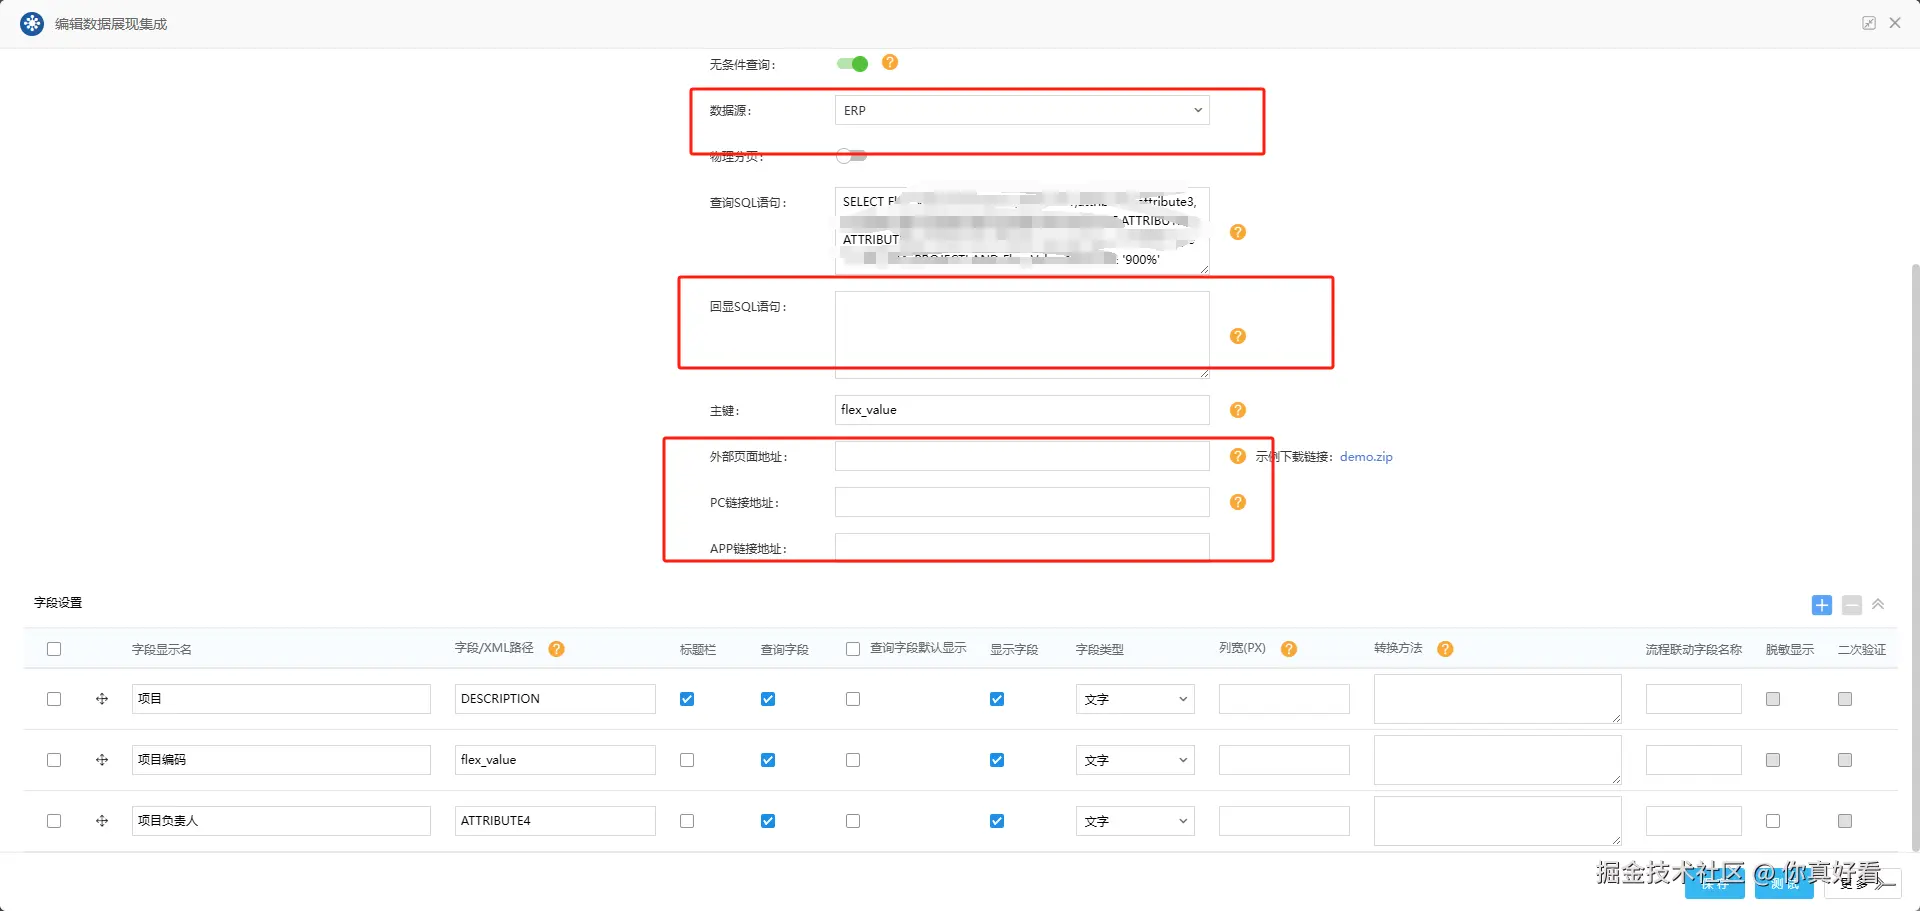This screenshot has height=911, width=1920.
Task: Add a new field row with plus icon
Action: pyautogui.click(x=1822, y=605)
